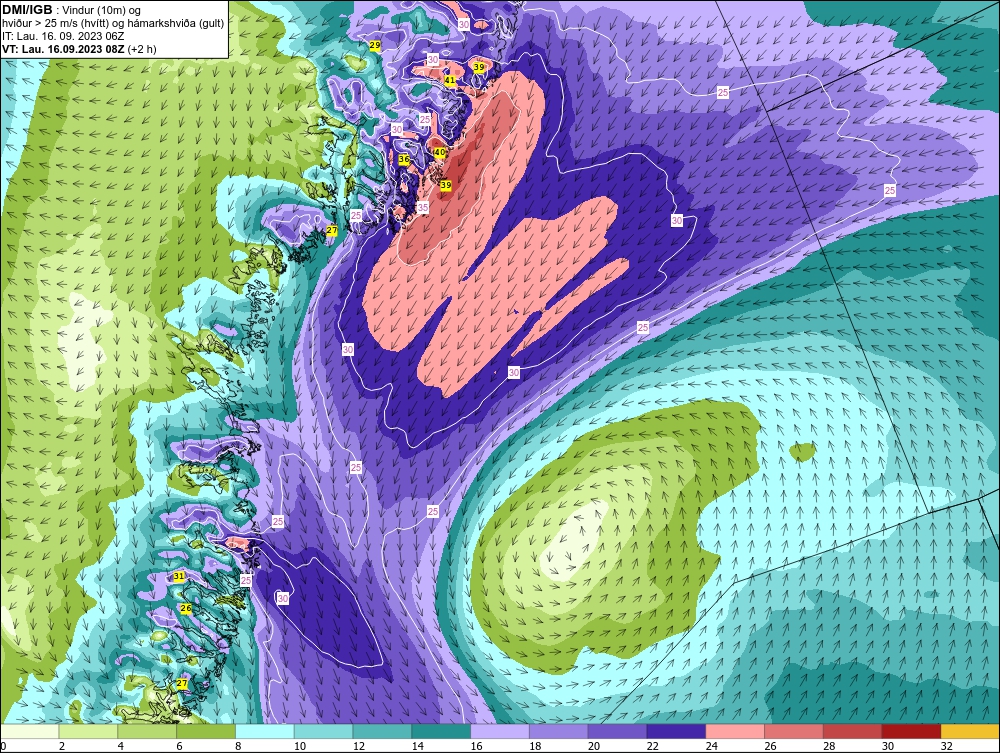Pick the legend swatch between 26 and 28
The image size is (1000, 753).
coord(793,731)
